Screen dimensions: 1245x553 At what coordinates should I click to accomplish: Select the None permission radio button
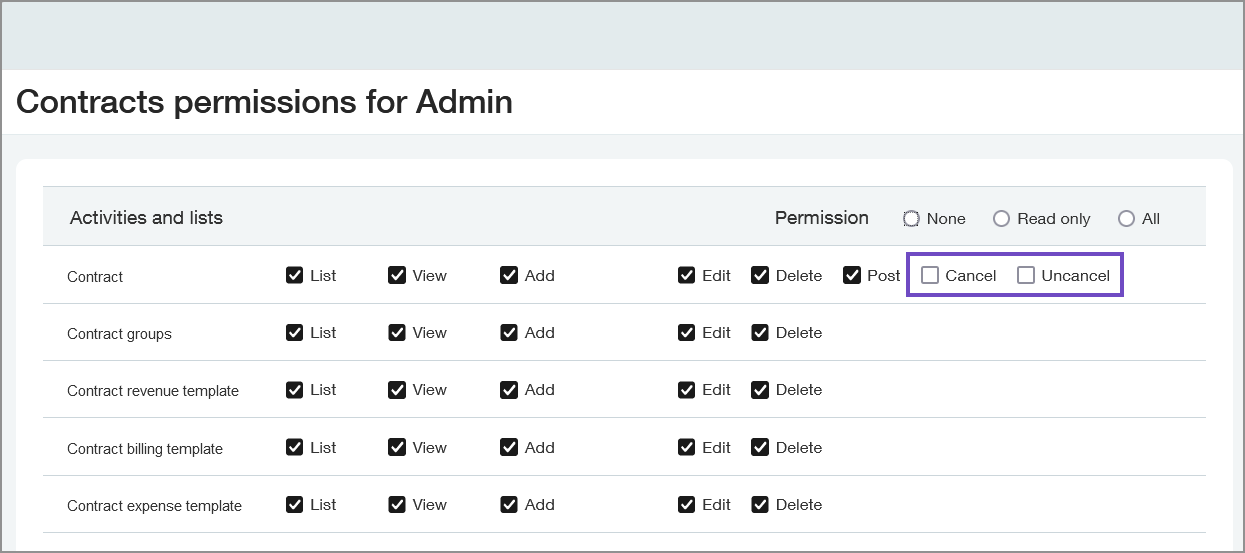pos(911,219)
